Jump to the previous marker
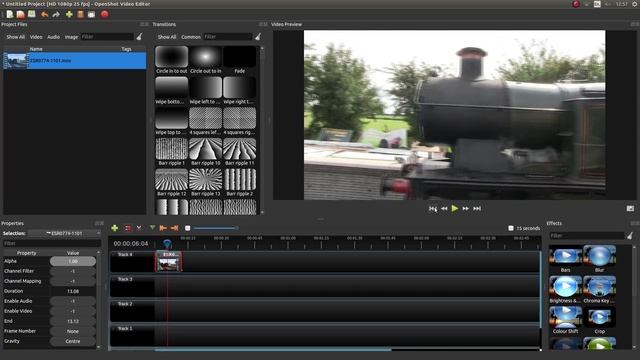Image resolution: width=640 pixels, height=360 pixels. (163, 228)
